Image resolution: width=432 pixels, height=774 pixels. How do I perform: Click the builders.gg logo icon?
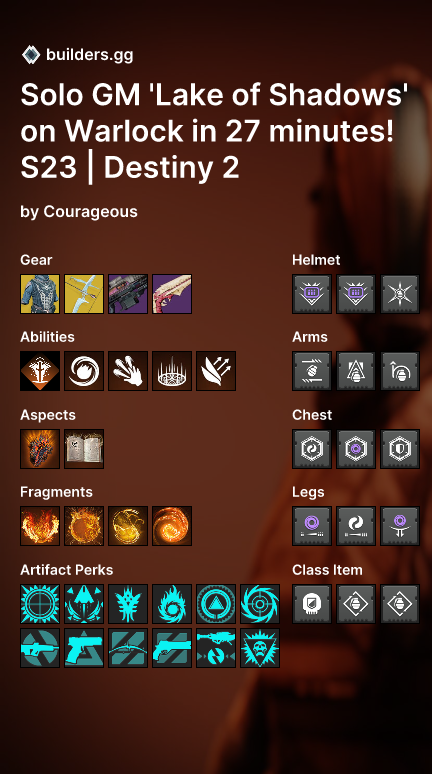(31, 55)
